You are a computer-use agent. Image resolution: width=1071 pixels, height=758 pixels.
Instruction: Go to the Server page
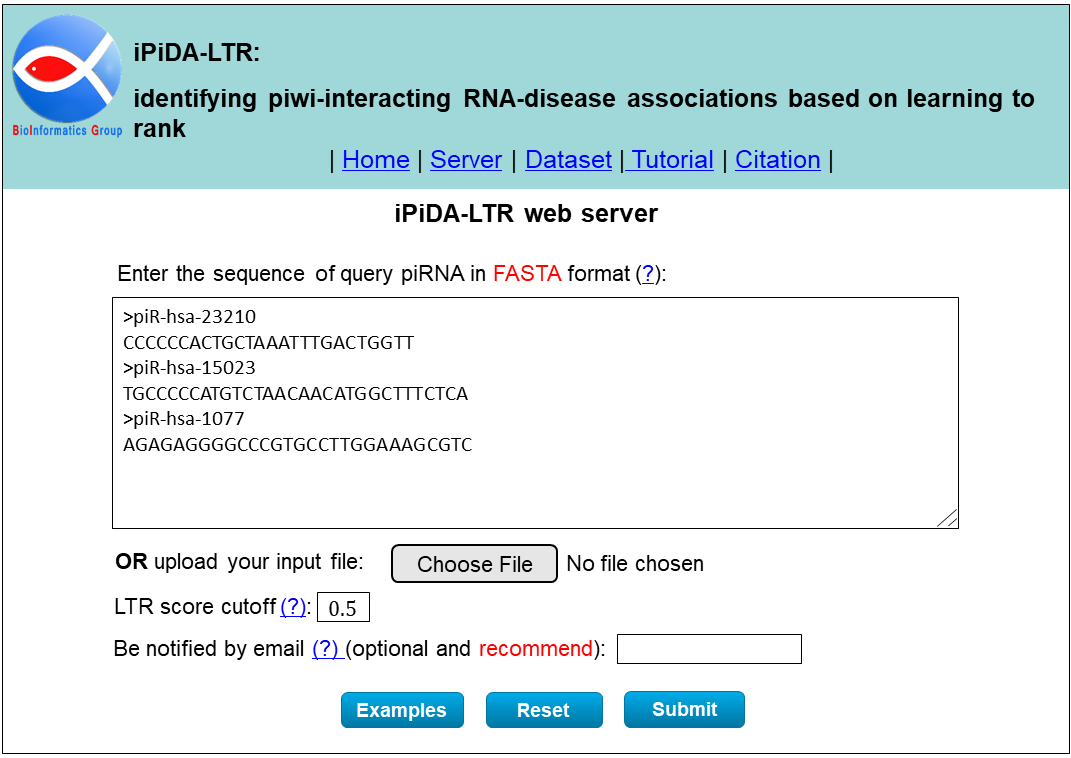point(466,160)
